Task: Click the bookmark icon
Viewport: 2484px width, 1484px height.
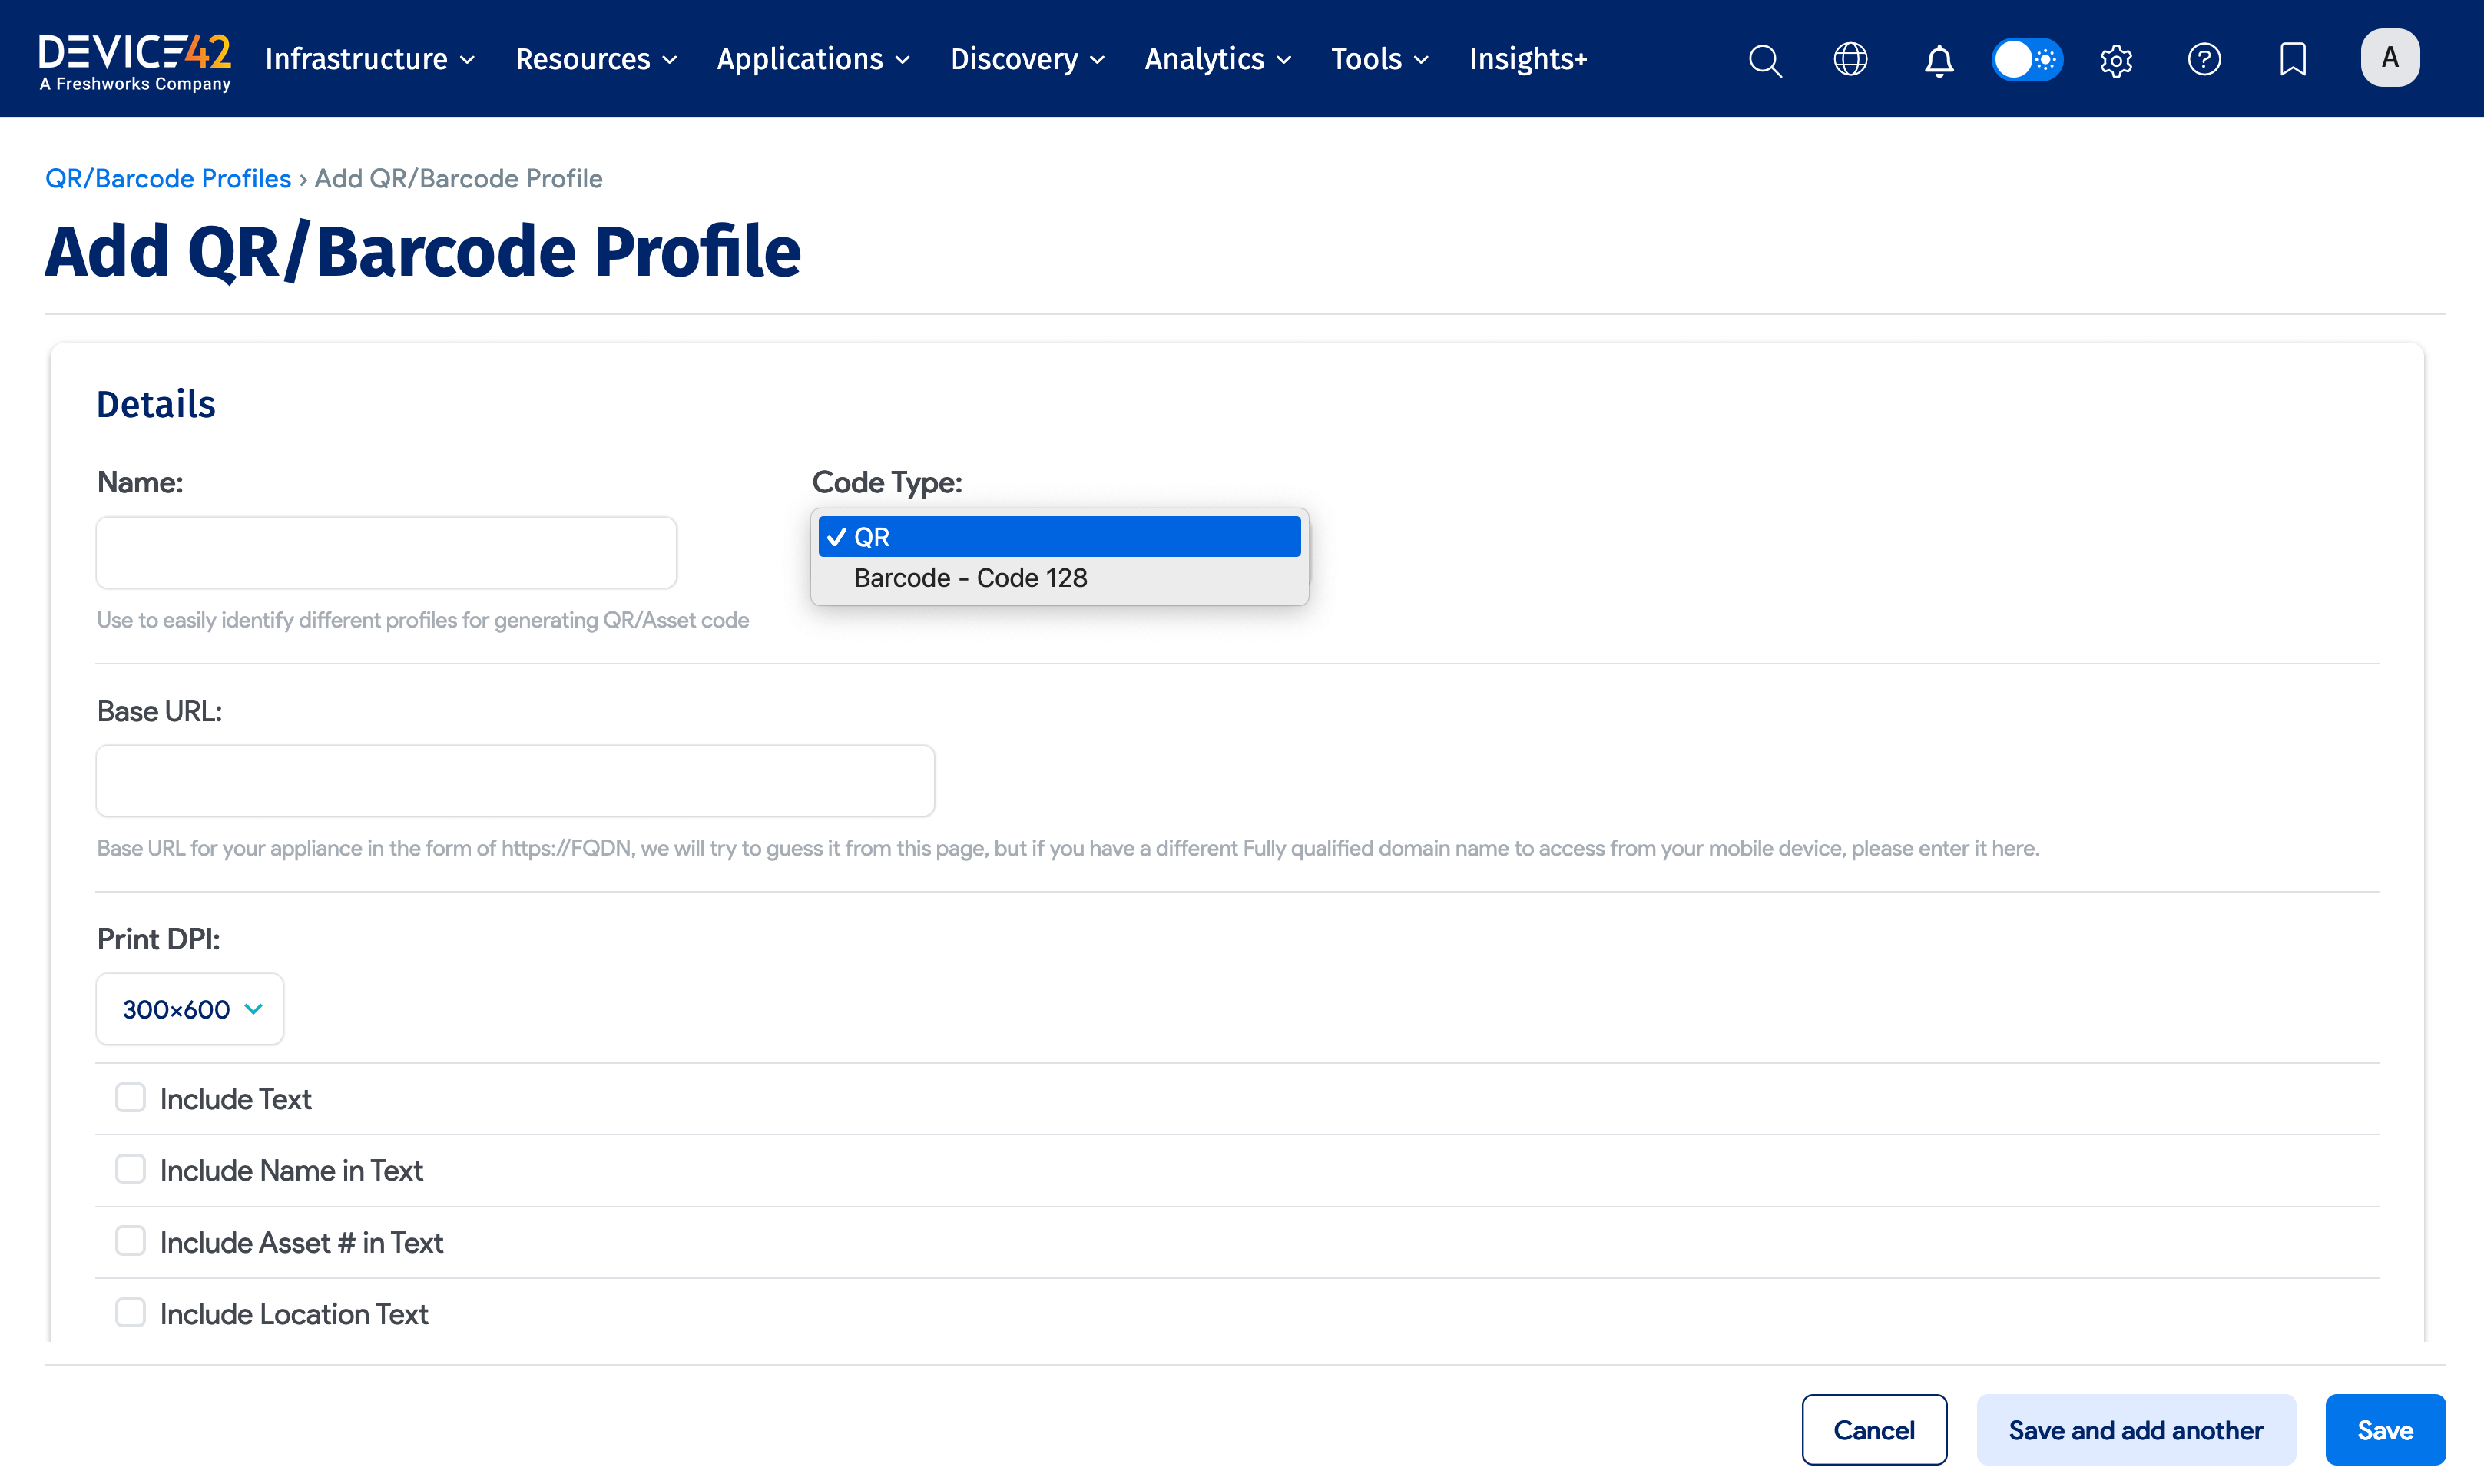Action: 2292,59
